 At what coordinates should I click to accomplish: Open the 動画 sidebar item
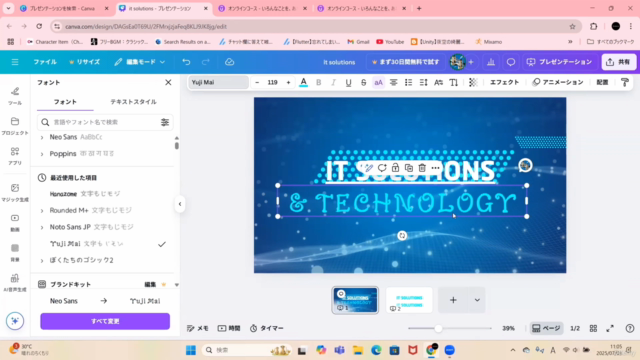(x=15, y=223)
